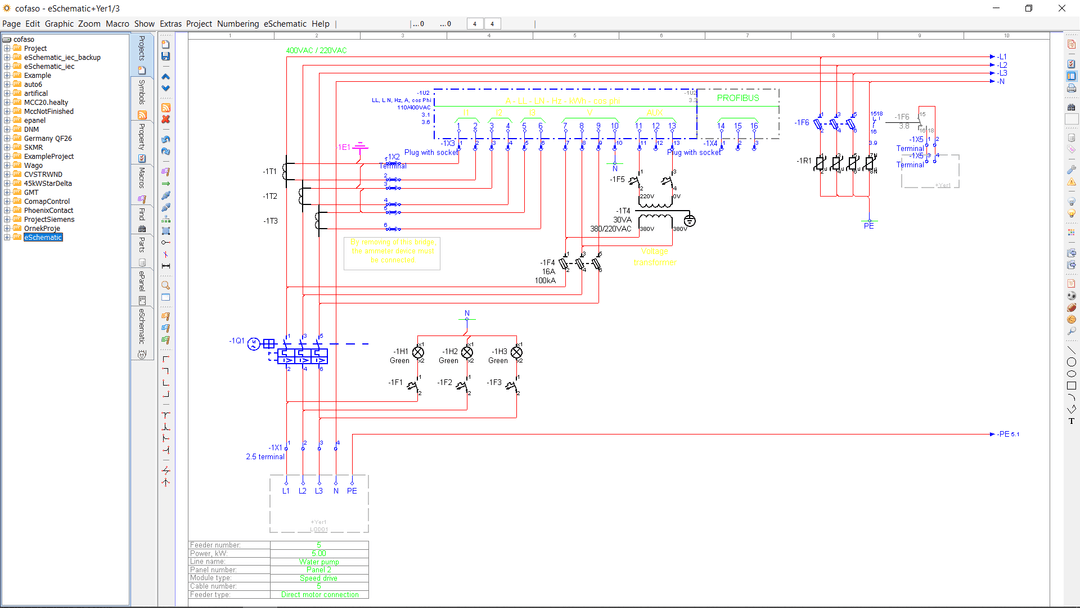1080x608 pixels.
Task: Click the color grid palette icon
Action: click(x=1071, y=233)
